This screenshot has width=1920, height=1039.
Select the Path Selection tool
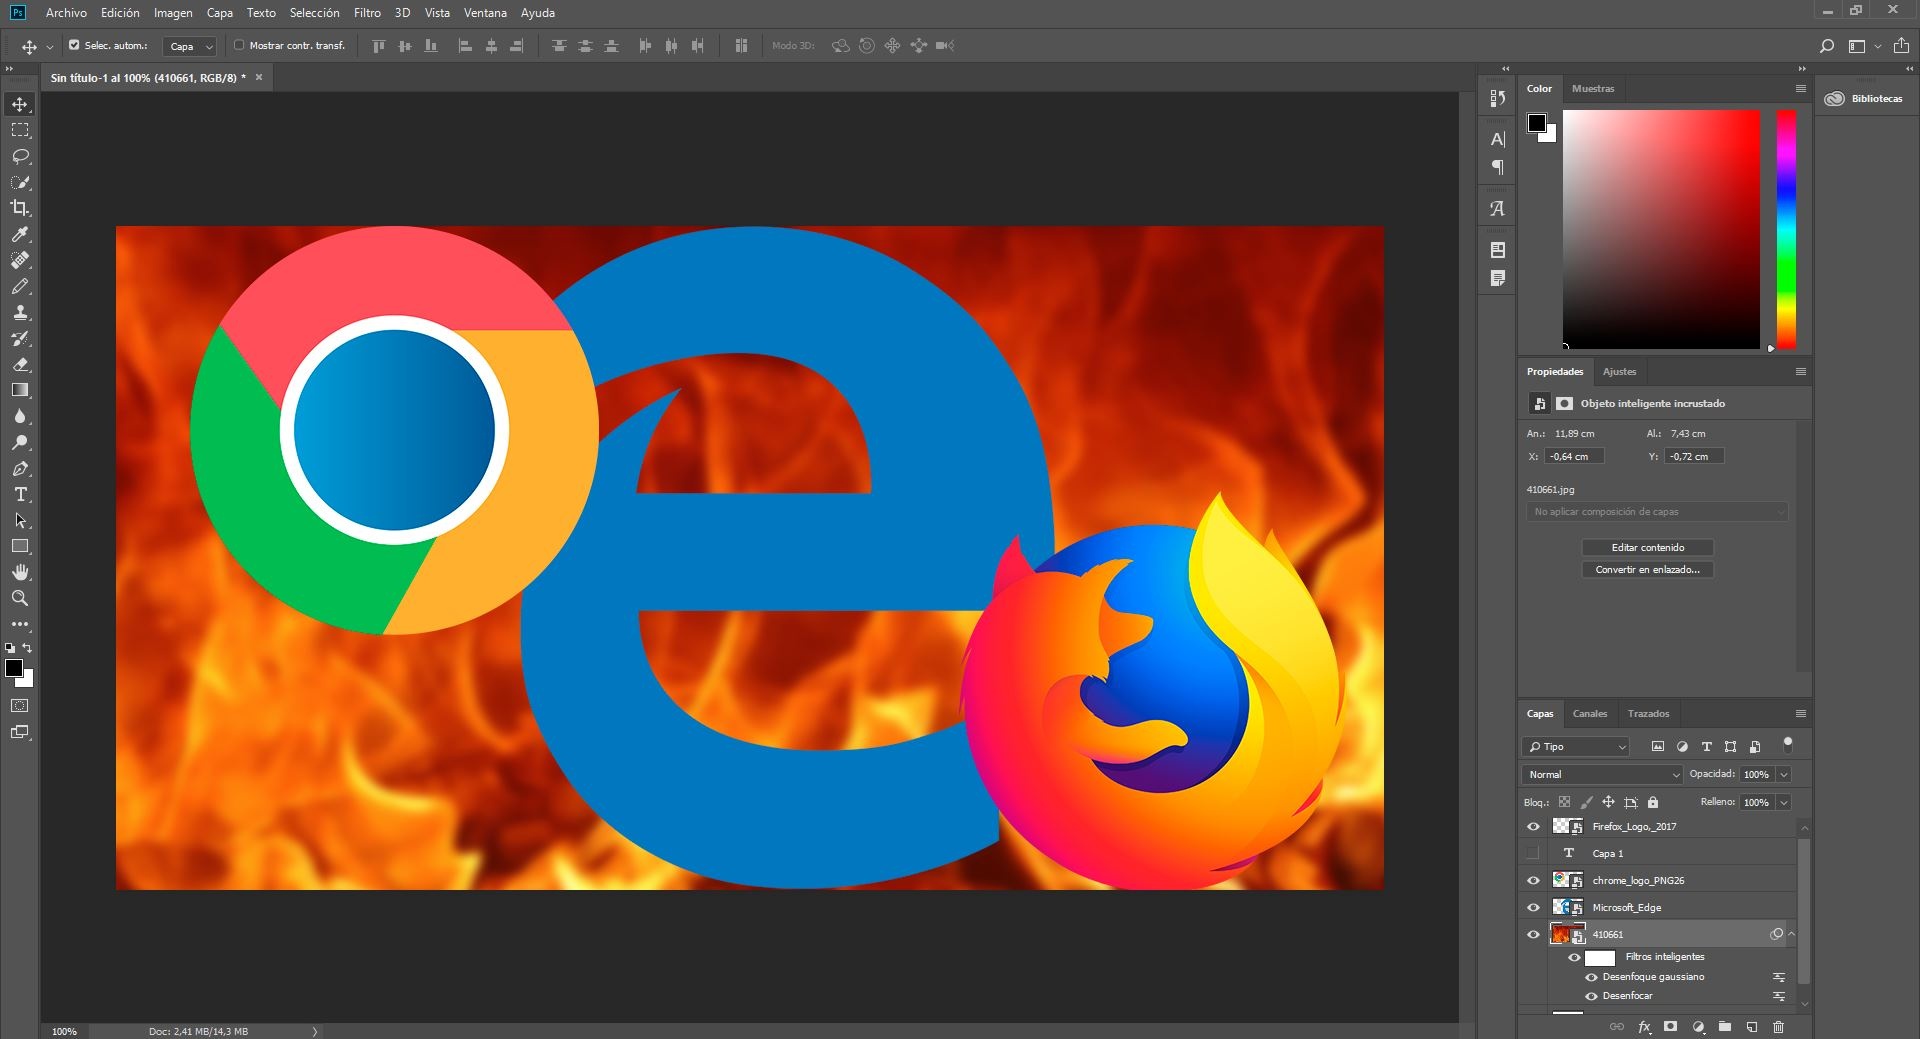(x=20, y=520)
